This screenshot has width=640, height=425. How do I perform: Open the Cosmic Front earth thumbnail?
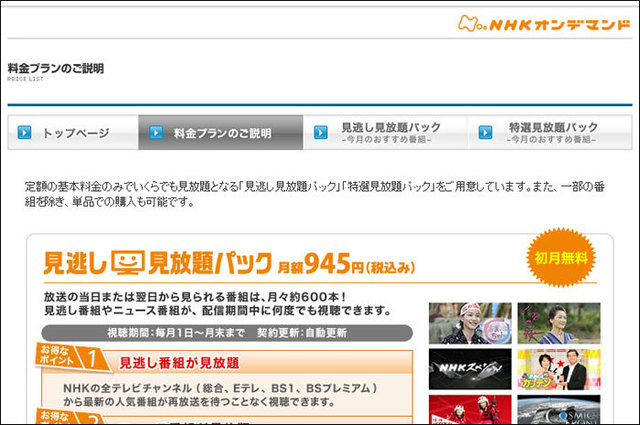click(559, 410)
